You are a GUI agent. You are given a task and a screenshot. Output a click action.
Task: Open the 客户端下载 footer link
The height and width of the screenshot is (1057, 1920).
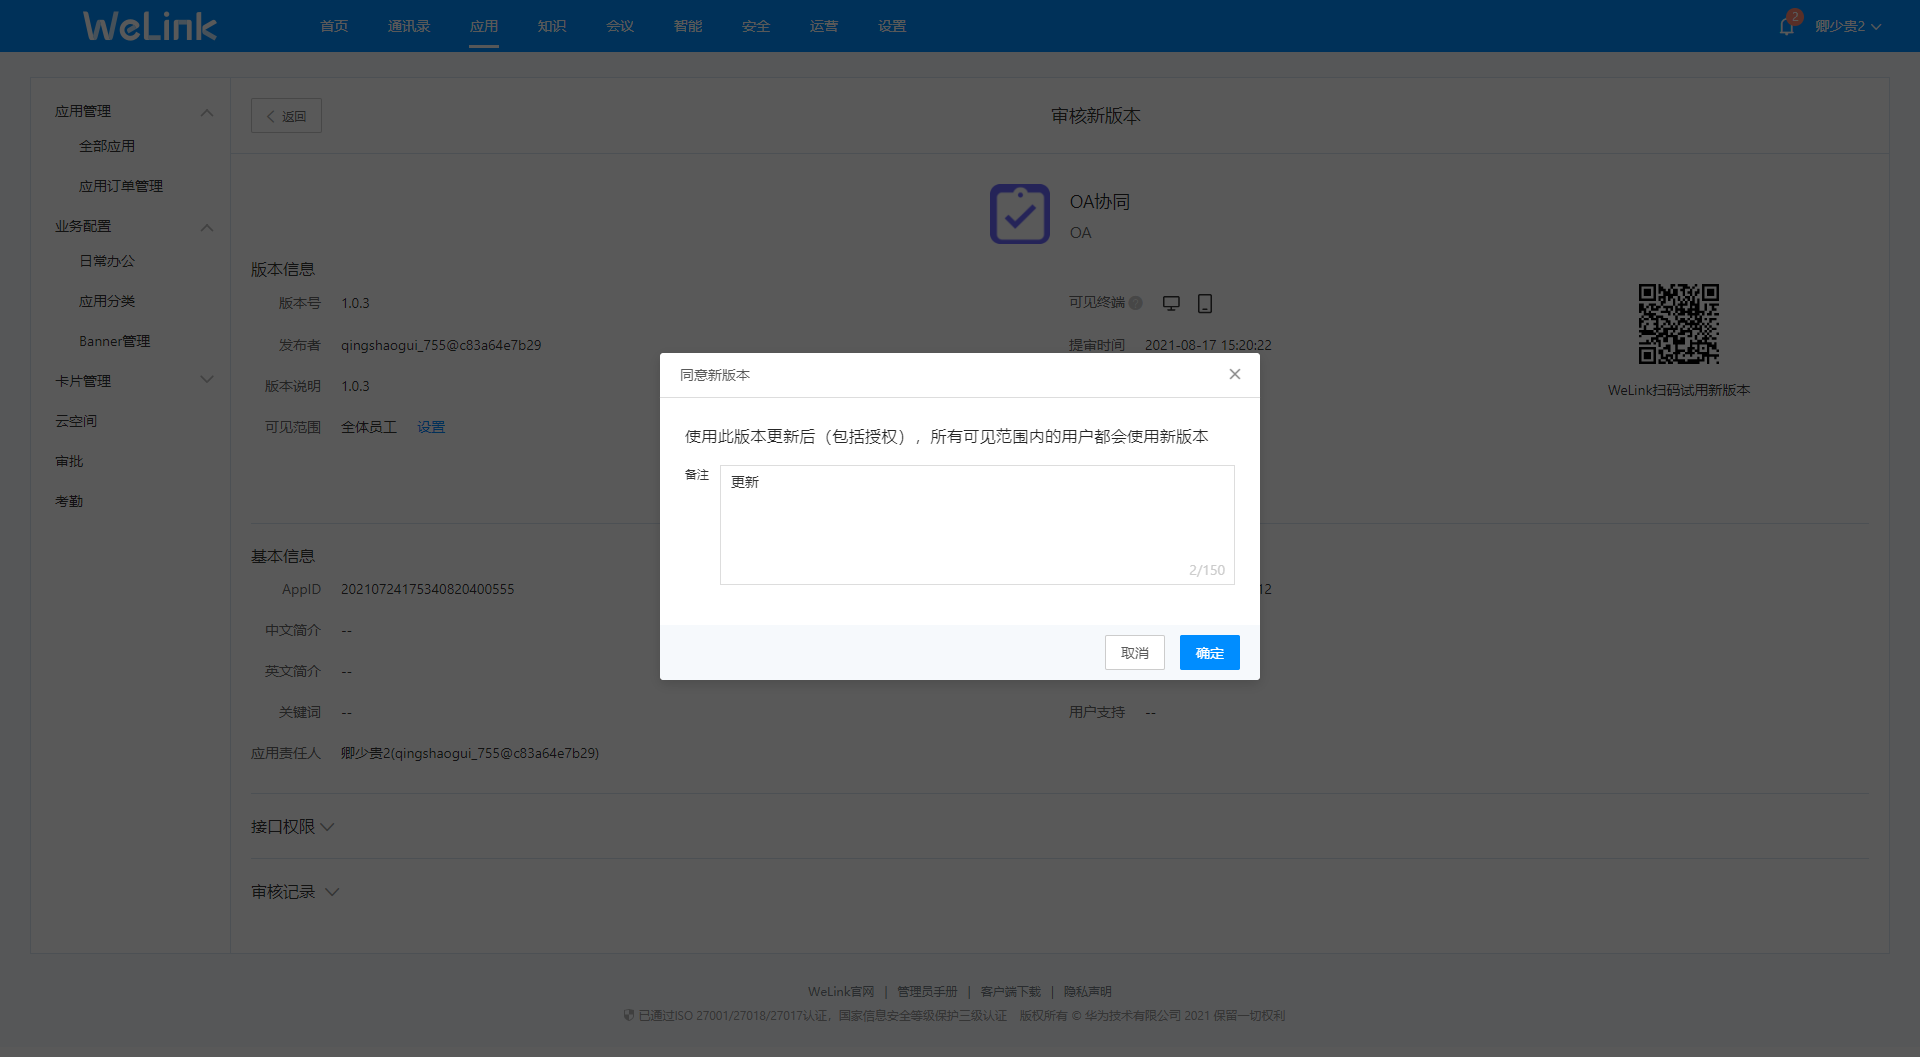(1011, 992)
